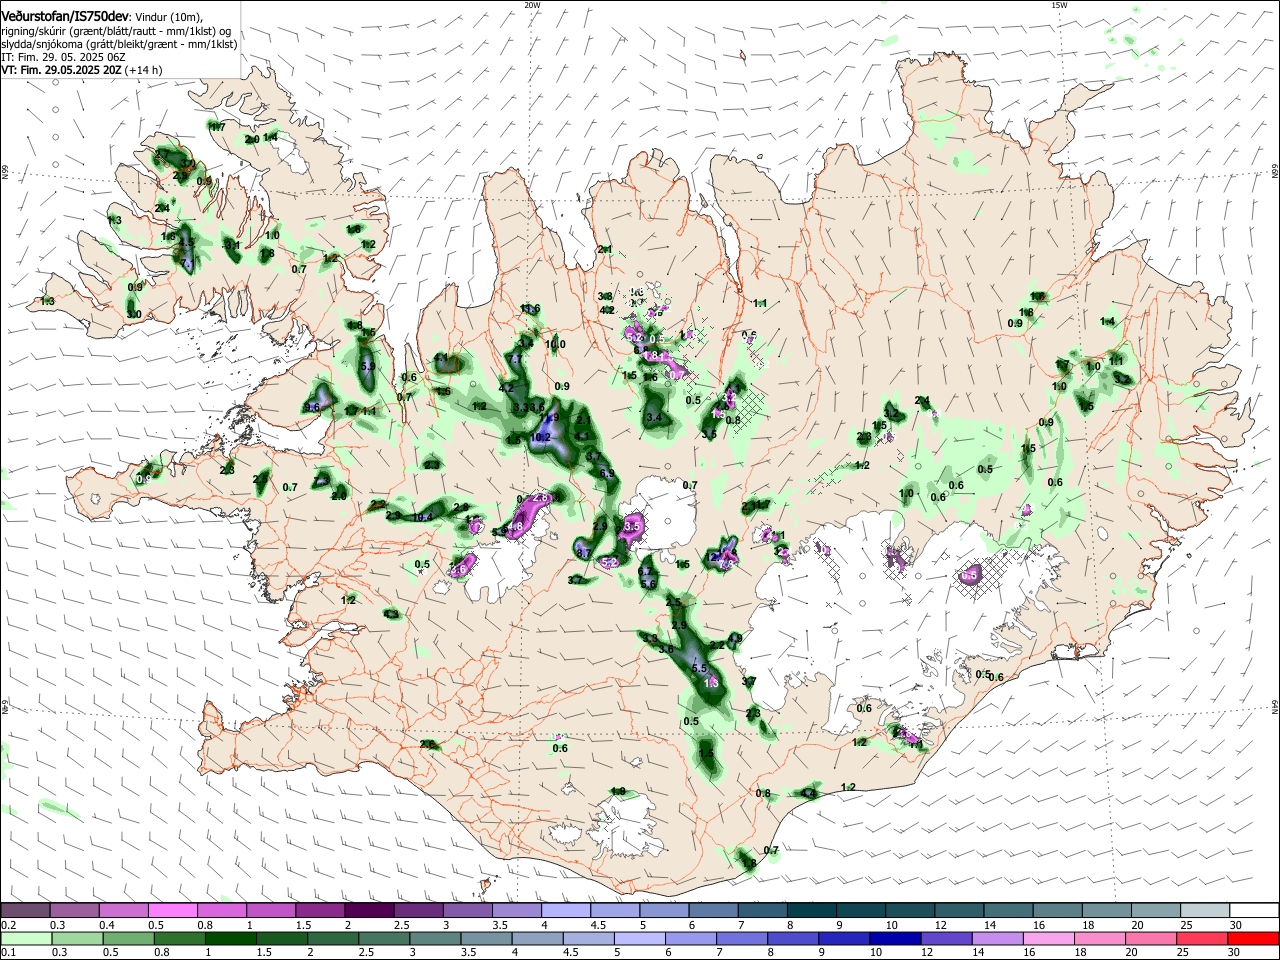This screenshot has width=1280, height=960.
Task: Pick top legend swatch between 4 and 4.5
Action: click(x=566, y=911)
